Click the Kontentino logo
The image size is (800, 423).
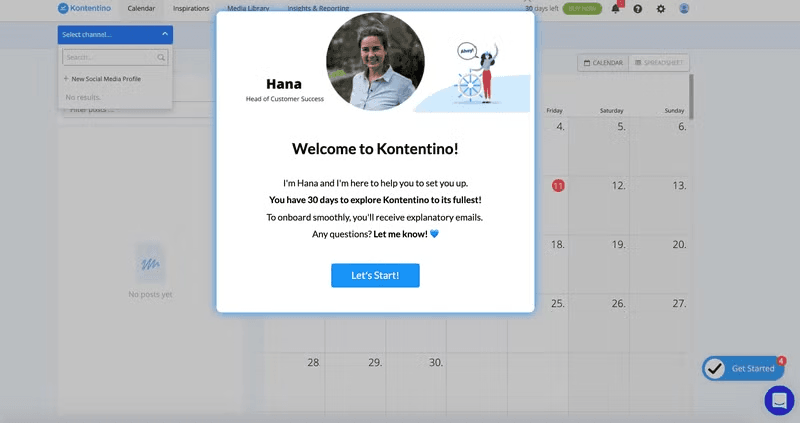86,8
